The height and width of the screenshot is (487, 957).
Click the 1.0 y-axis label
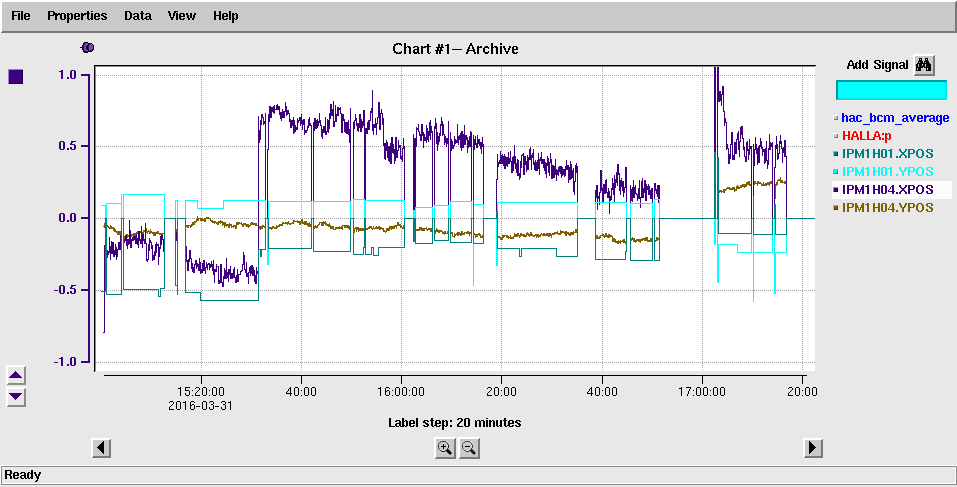click(67, 74)
